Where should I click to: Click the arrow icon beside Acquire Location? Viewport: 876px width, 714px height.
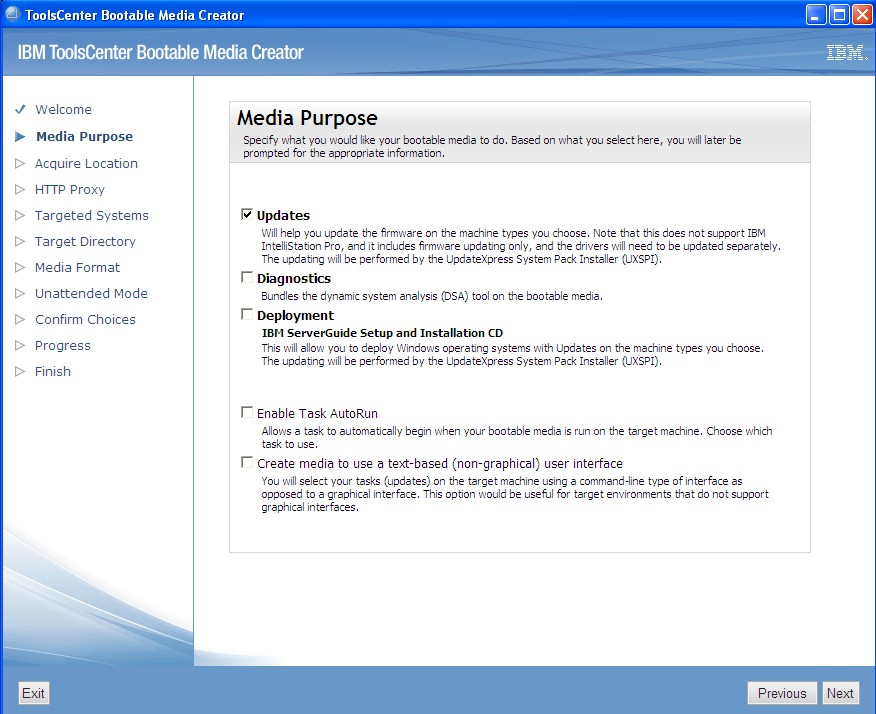[x=20, y=163]
